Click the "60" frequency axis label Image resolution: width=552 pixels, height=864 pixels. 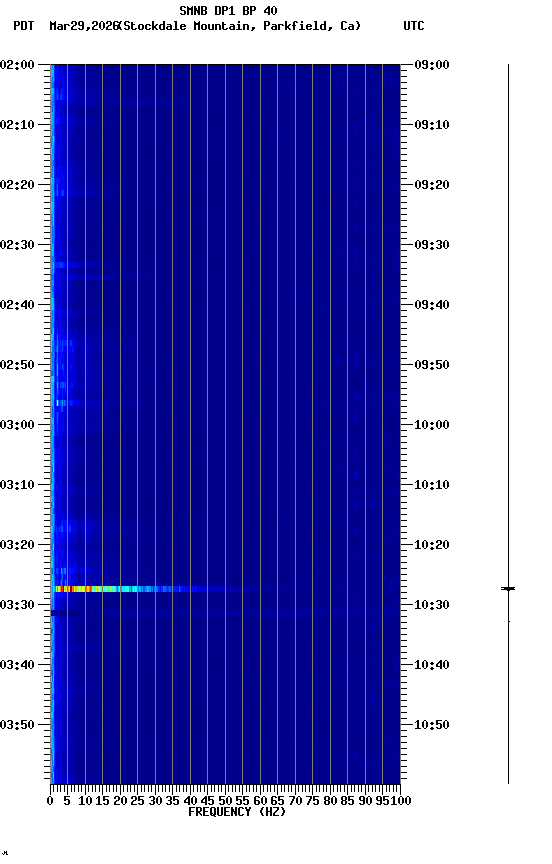pyautogui.click(x=260, y=801)
